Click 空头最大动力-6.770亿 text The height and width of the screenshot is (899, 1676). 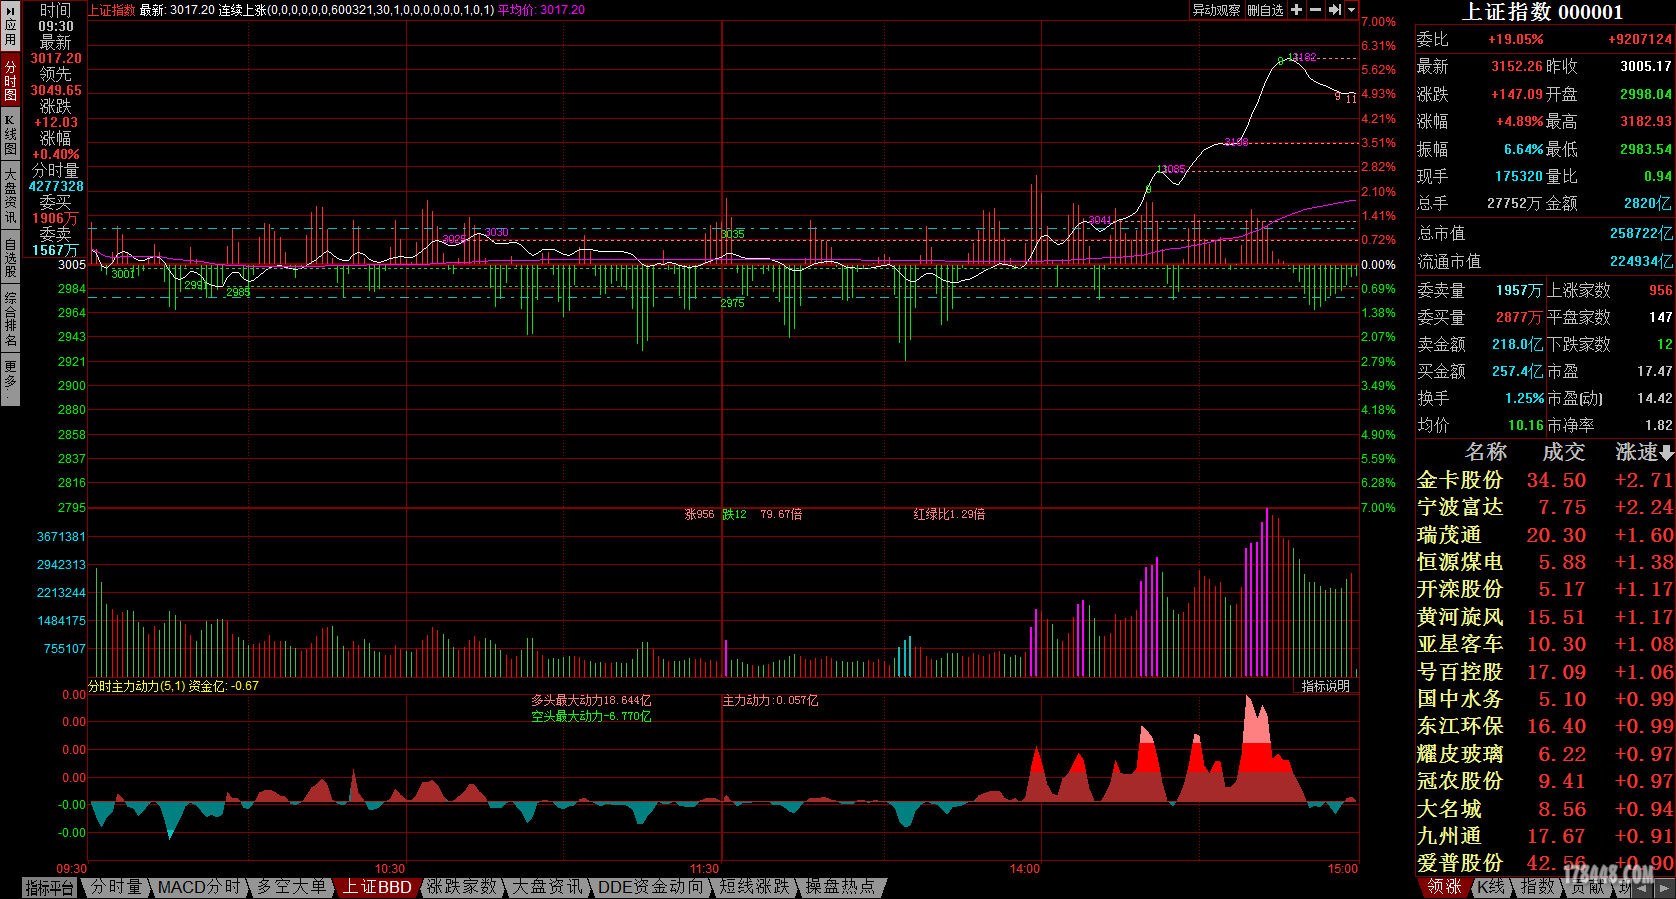(x=591, y=716)
